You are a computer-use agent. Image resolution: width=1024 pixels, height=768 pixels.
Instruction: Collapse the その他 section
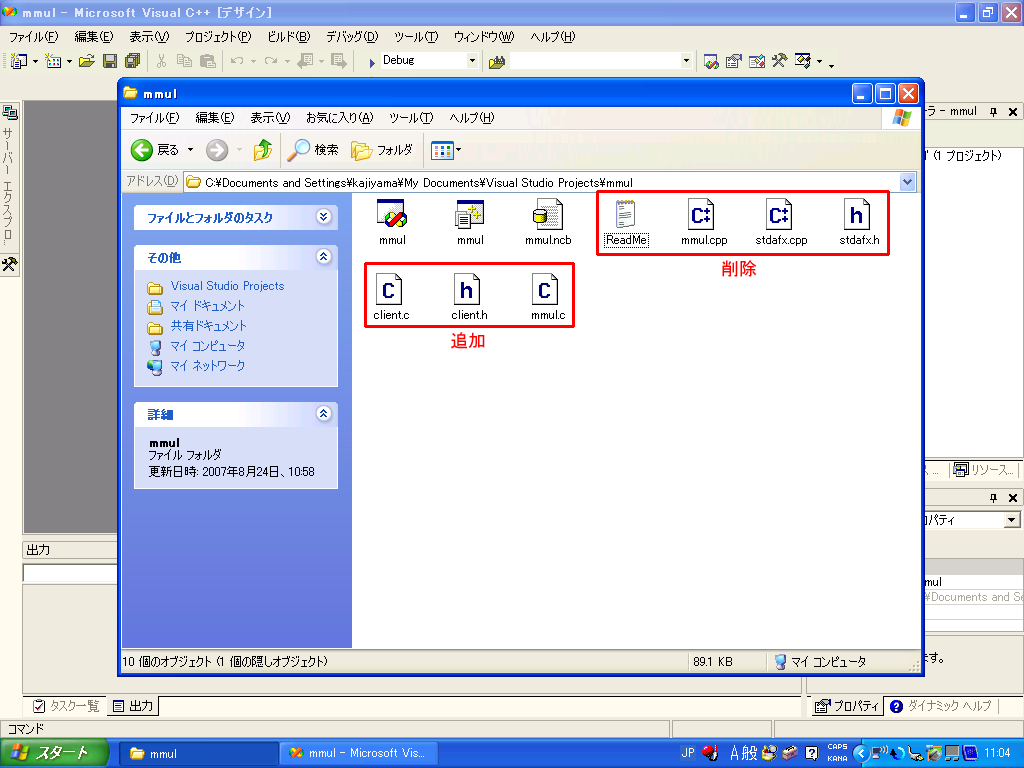[x=323, y=257]
